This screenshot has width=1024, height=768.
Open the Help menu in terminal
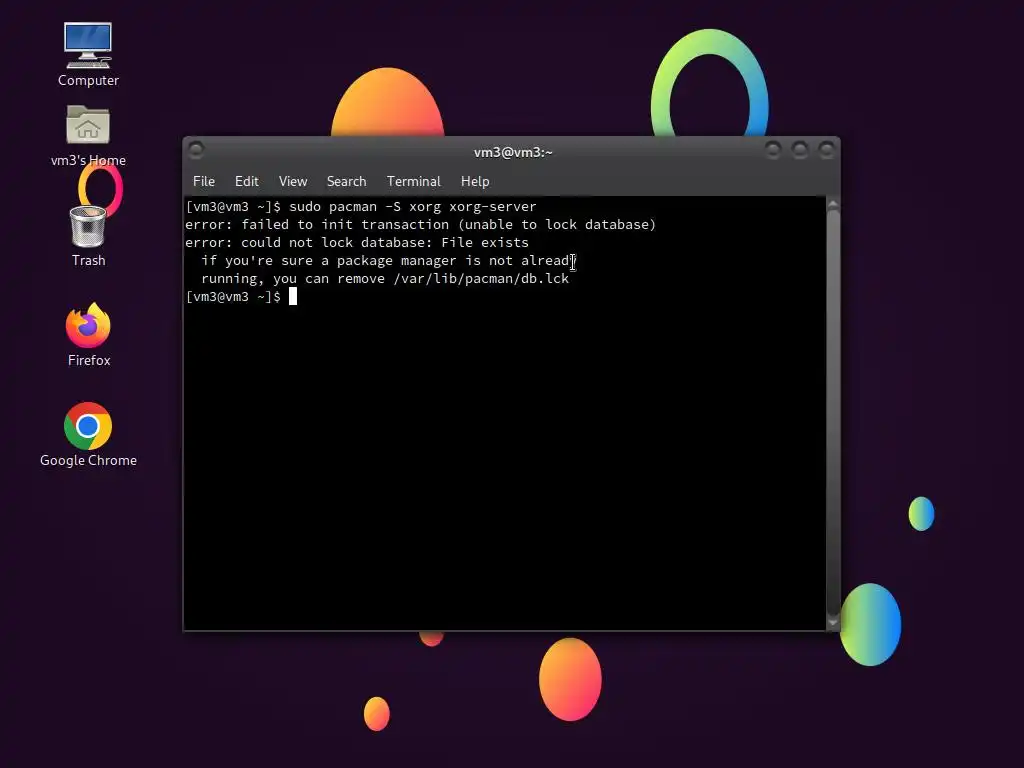tap(475, 182)
